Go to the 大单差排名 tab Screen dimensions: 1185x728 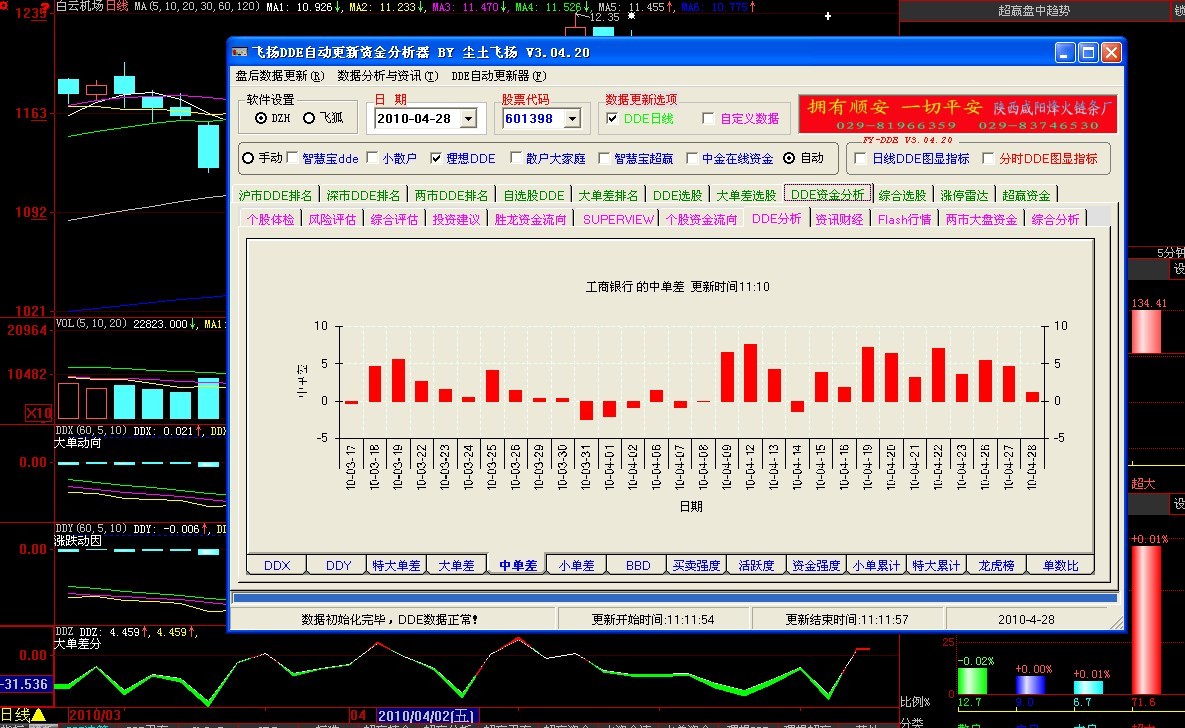[x=608, y=195]
